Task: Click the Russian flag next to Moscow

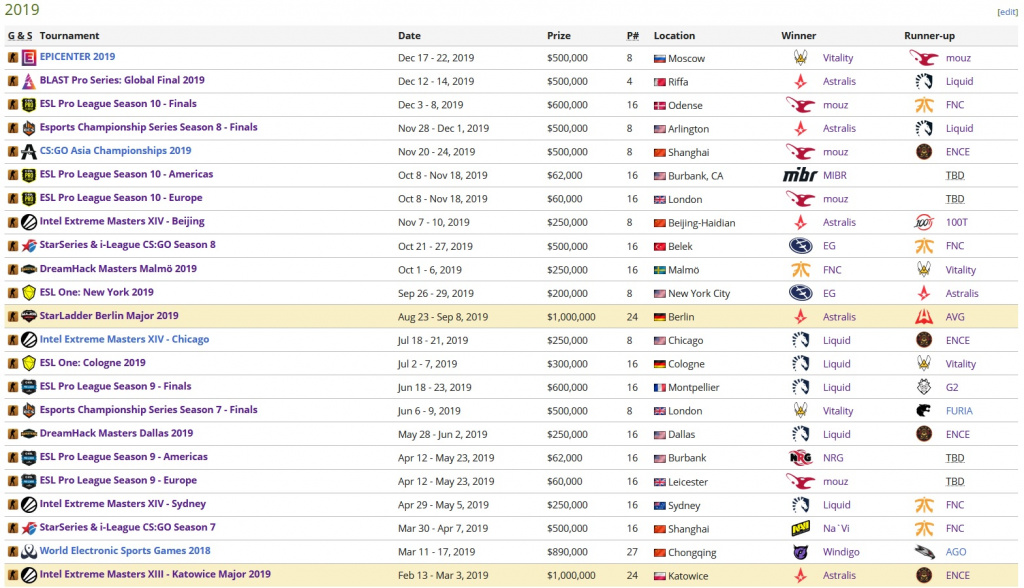Action: (660, 59)
